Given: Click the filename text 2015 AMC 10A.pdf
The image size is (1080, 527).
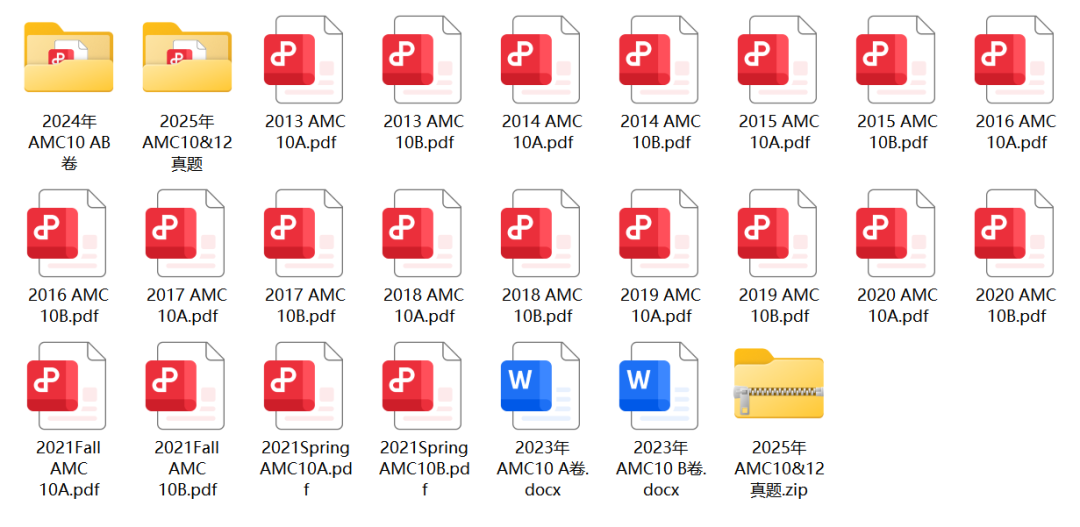Looking at the screenshot, I should (x=780, y=132).
